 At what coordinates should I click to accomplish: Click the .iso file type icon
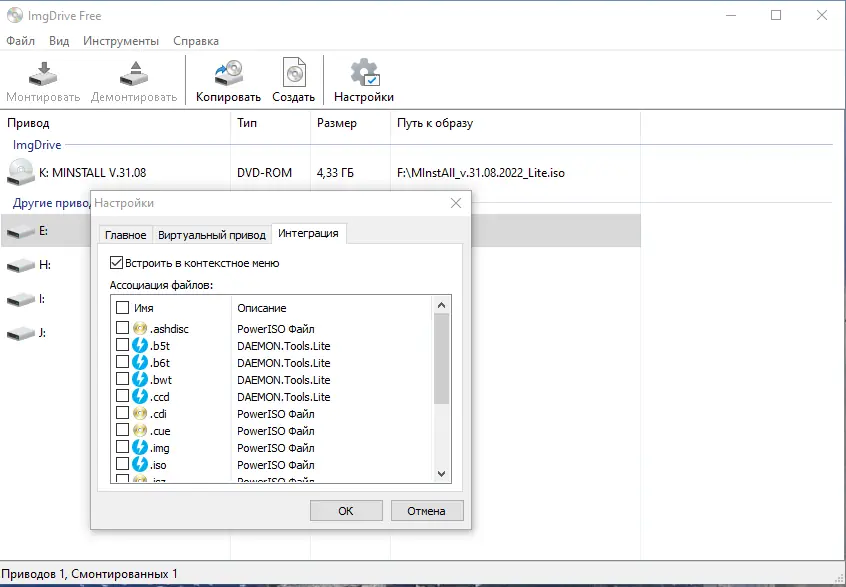click(x=140, y=464)
